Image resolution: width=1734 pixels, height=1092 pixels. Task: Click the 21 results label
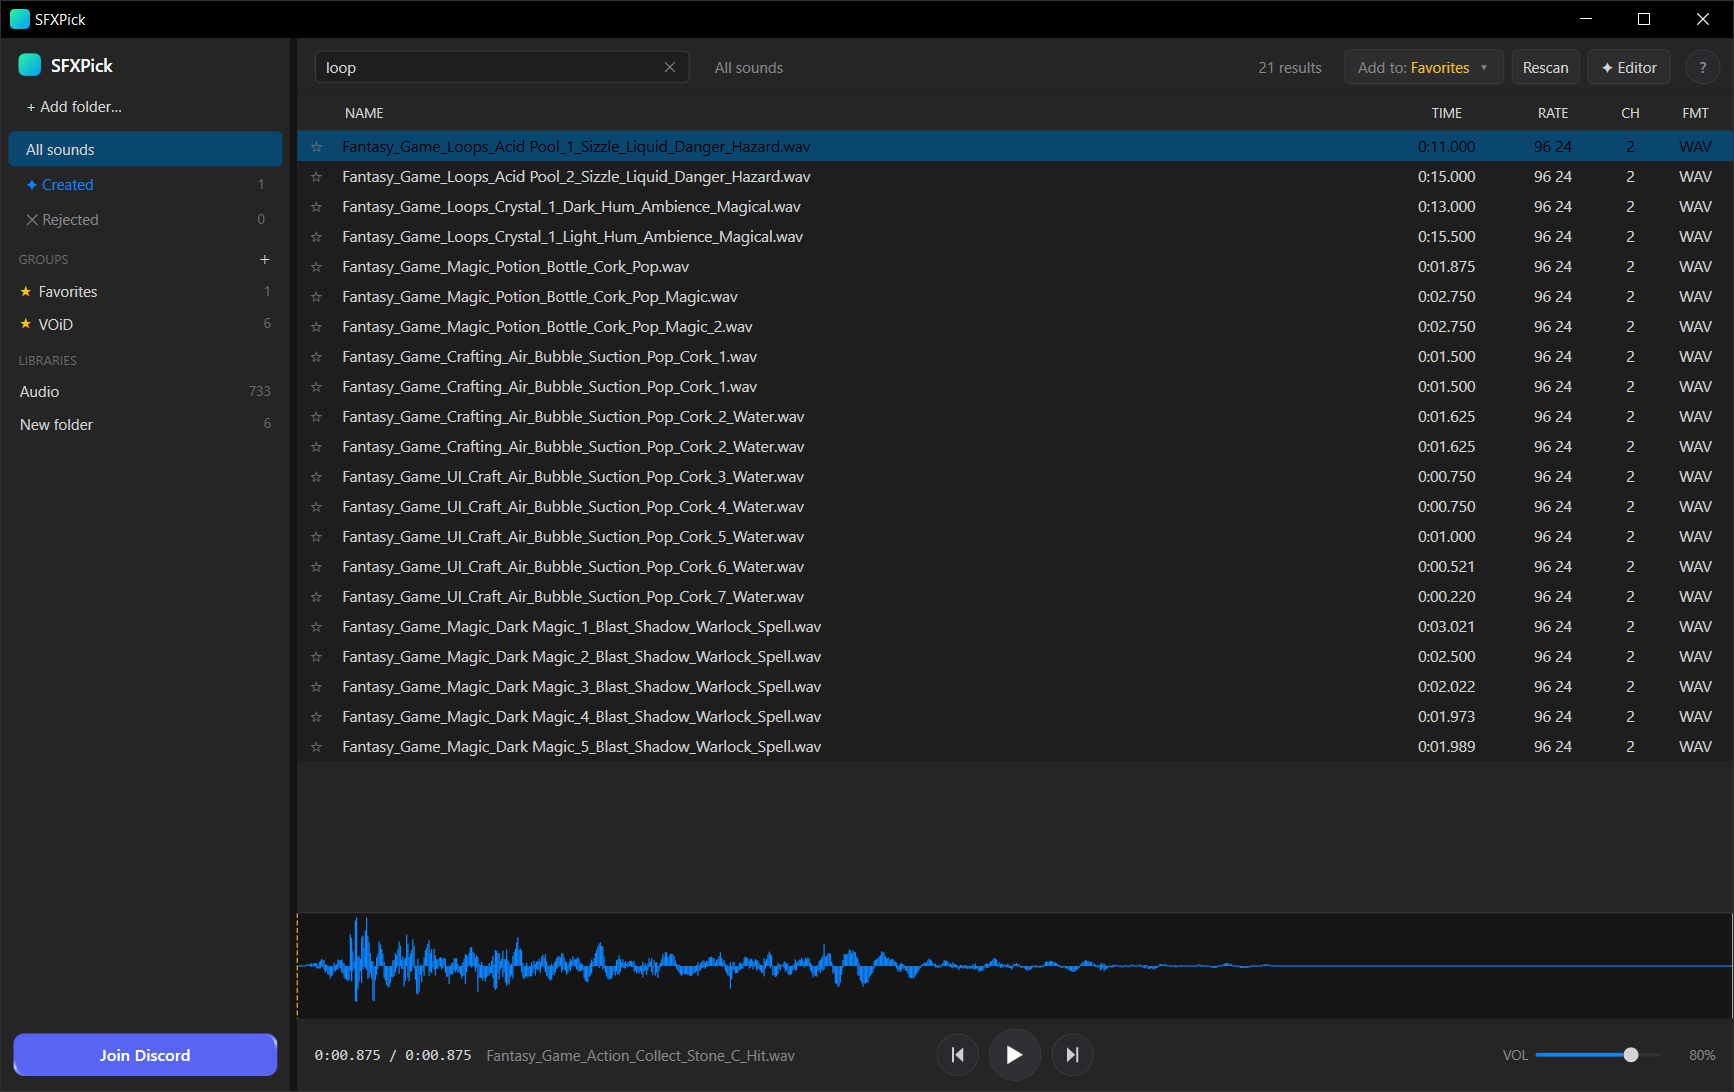(x=1289, y=67)
